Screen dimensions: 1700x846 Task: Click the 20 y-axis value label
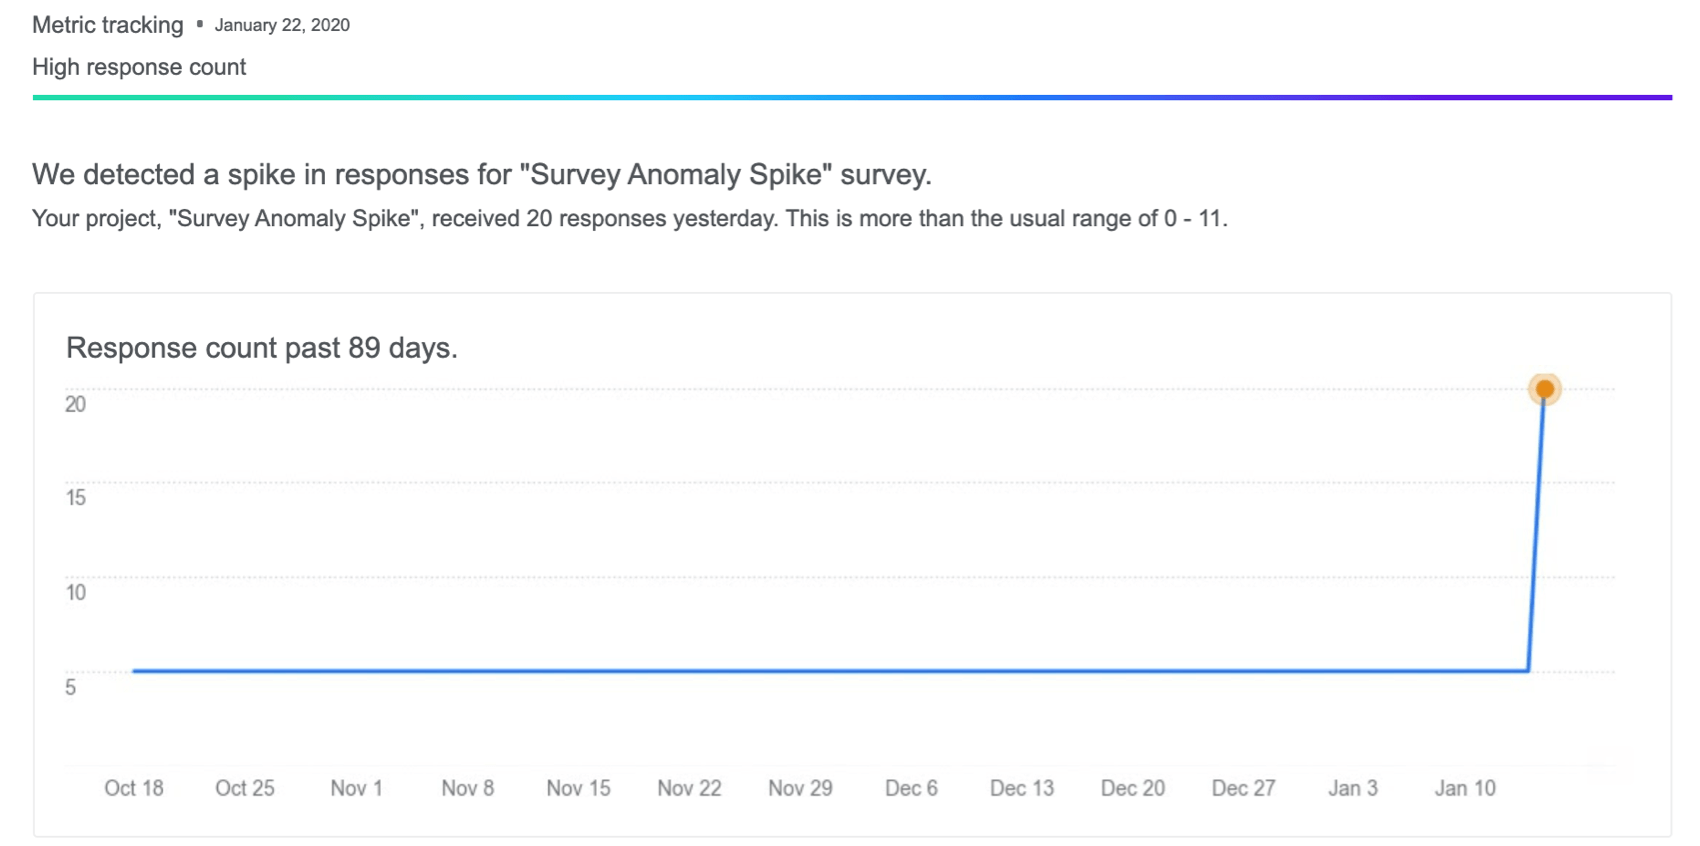point(76,404)
